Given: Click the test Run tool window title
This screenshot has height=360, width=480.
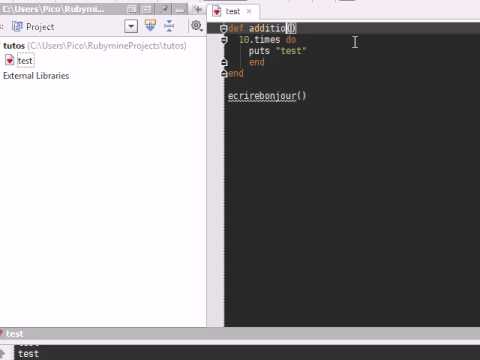Looking at the screenshot, I should point(14,333).
